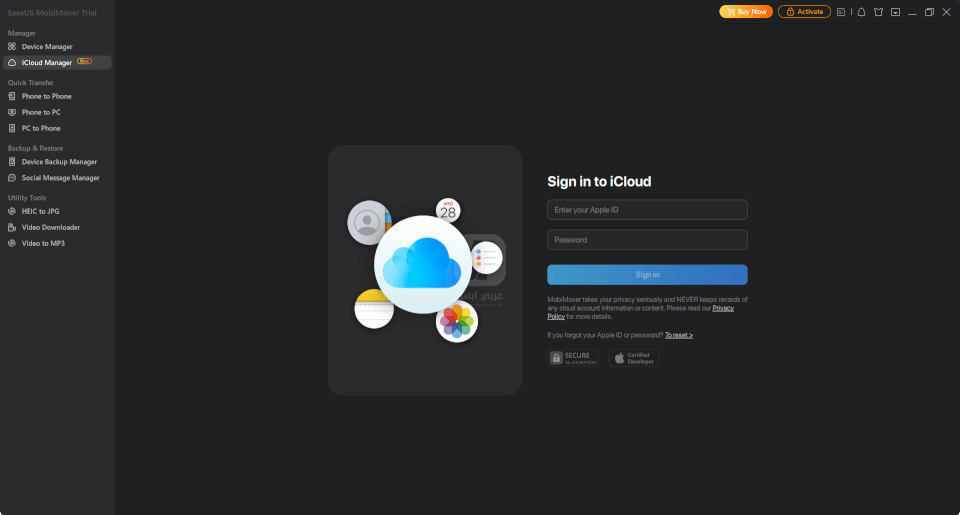Go to Social Message Manager

(x=60, y=178)
